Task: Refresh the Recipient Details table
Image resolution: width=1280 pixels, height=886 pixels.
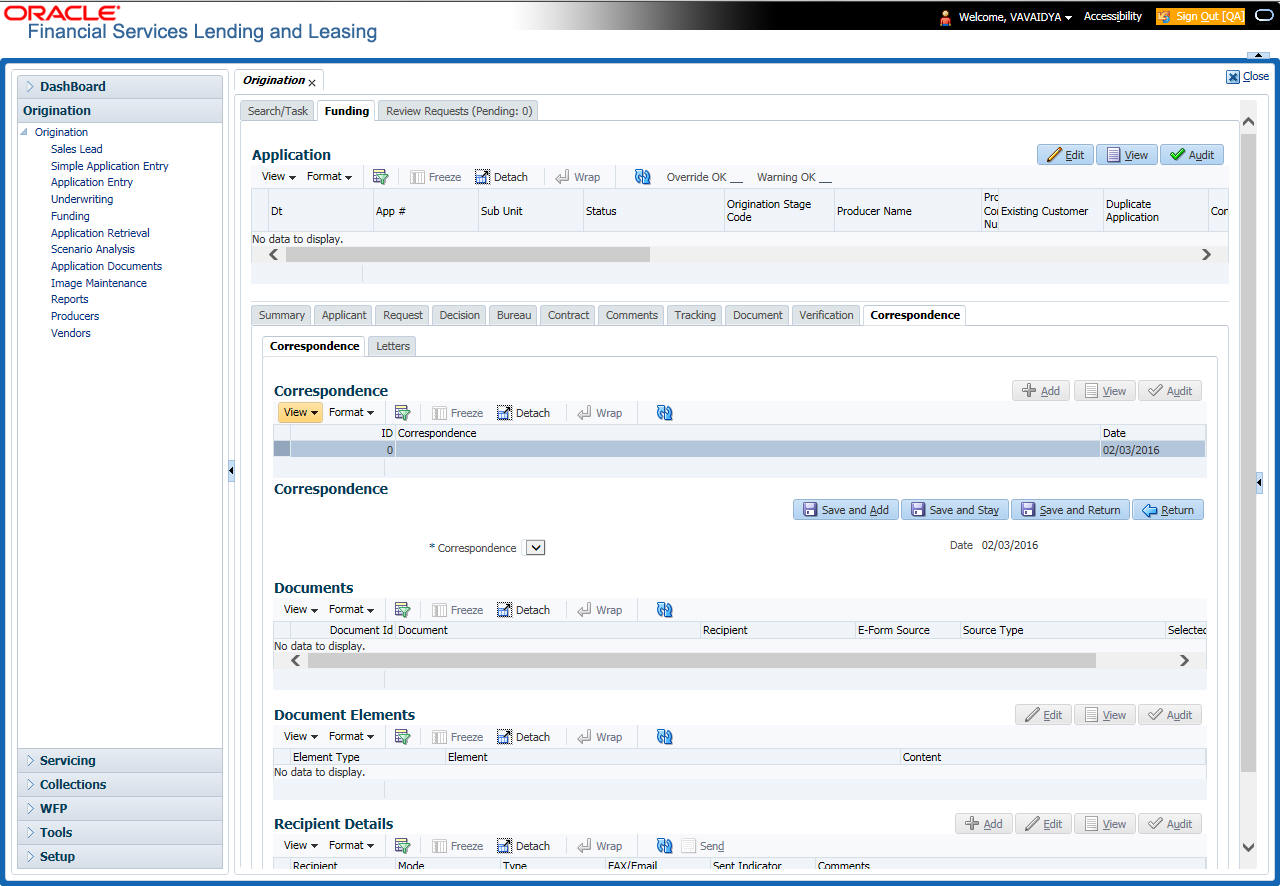Action: pyautogui.click(x=665, y=846)
